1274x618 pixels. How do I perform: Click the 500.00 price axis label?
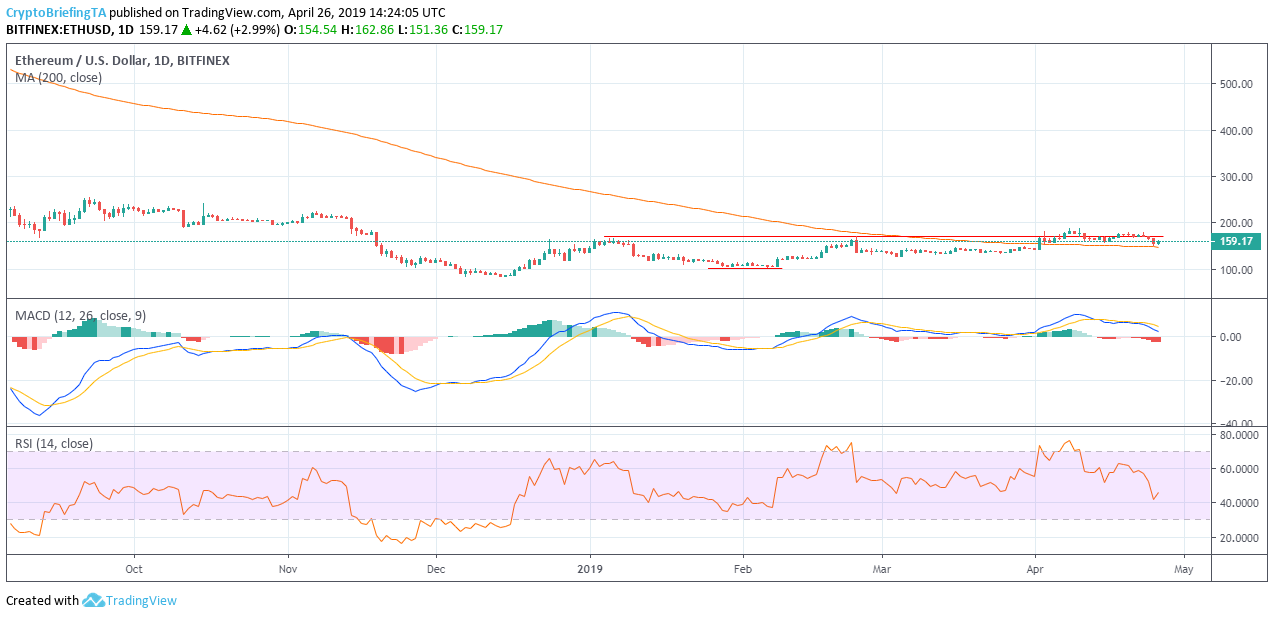click(1236, 84)
